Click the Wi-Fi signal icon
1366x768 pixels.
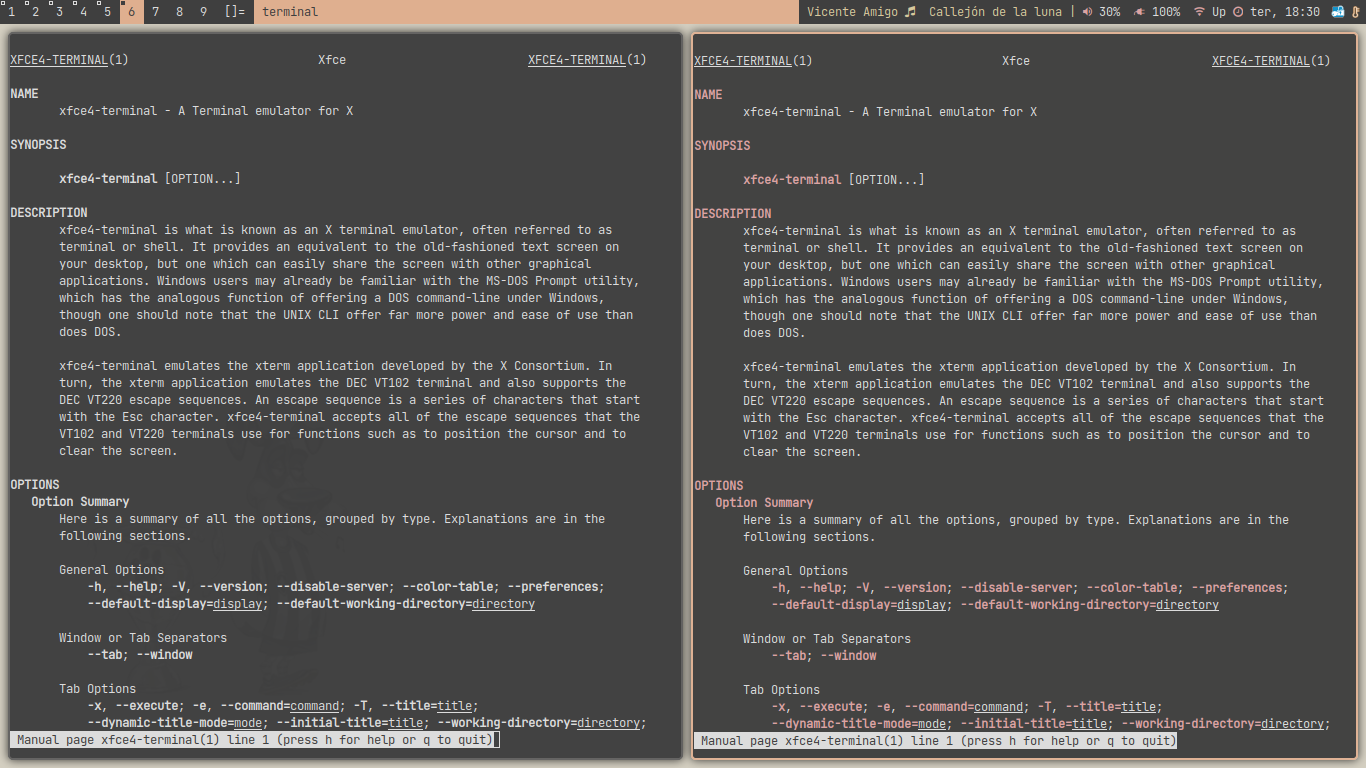tap(1199, 12)
